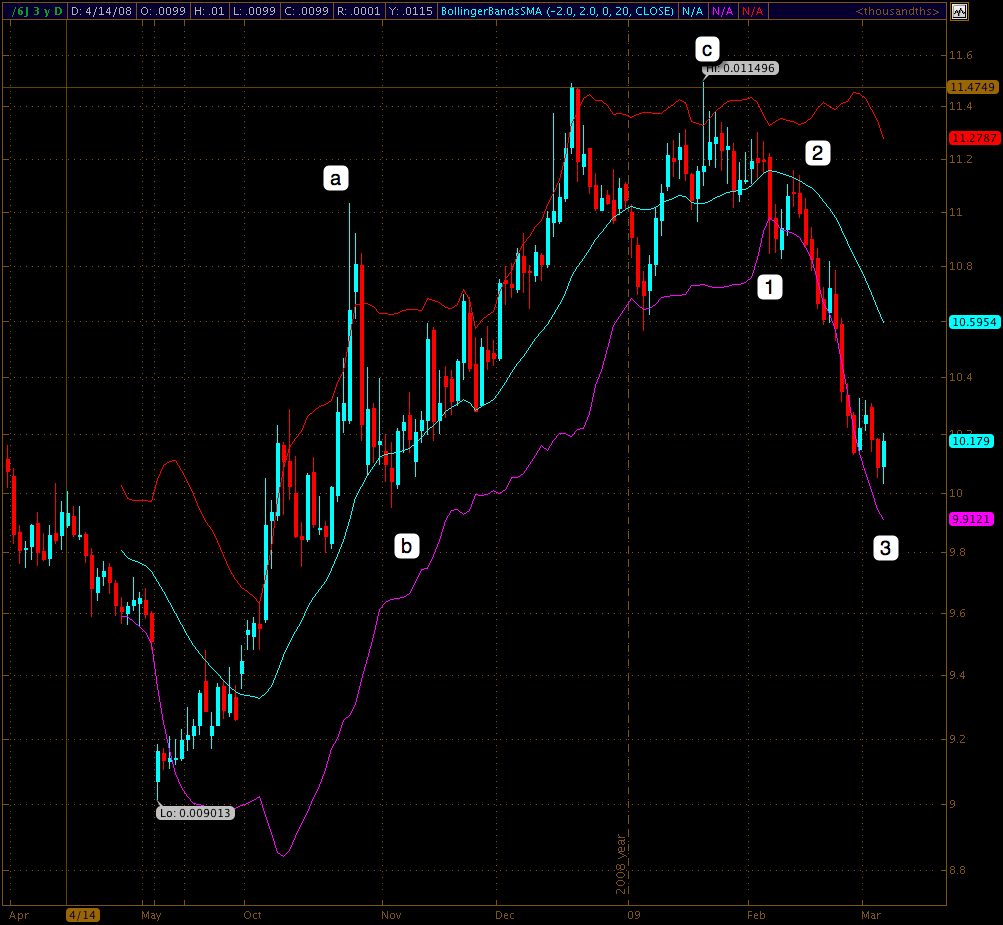Click the '2008 year' vertical divider label
This screenshot has height=925, width=1003.
[x=621, y=863]
